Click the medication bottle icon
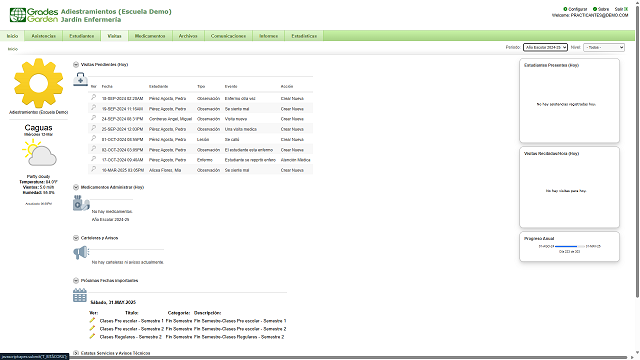The height and width of the screenshot is (360, 640). tap(81, 203)
